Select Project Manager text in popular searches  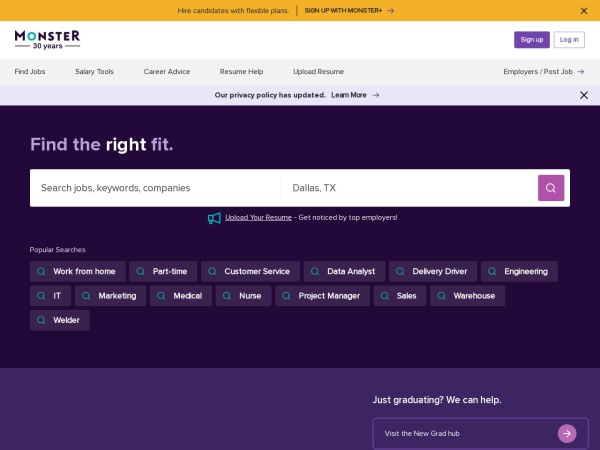click(x=329, y=296)
